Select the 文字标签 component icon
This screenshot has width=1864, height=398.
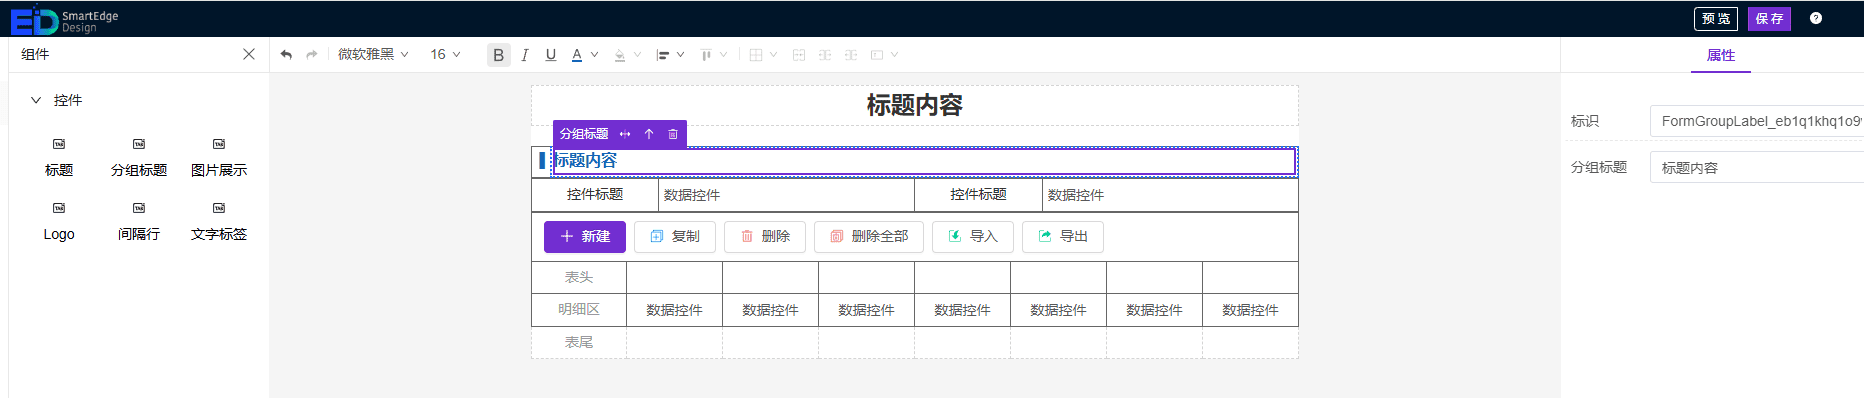point(219,208)
